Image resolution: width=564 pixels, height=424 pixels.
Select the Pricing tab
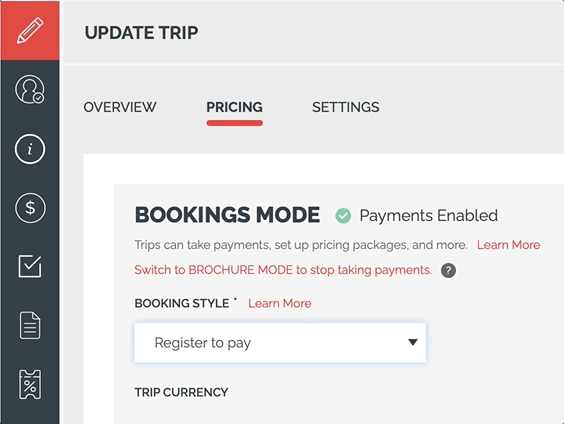coord(235,107)
